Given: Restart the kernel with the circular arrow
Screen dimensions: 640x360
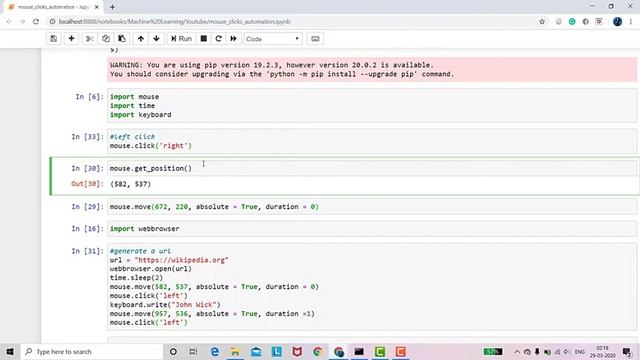Looking at the screenshot, I should tap(218, 39).
